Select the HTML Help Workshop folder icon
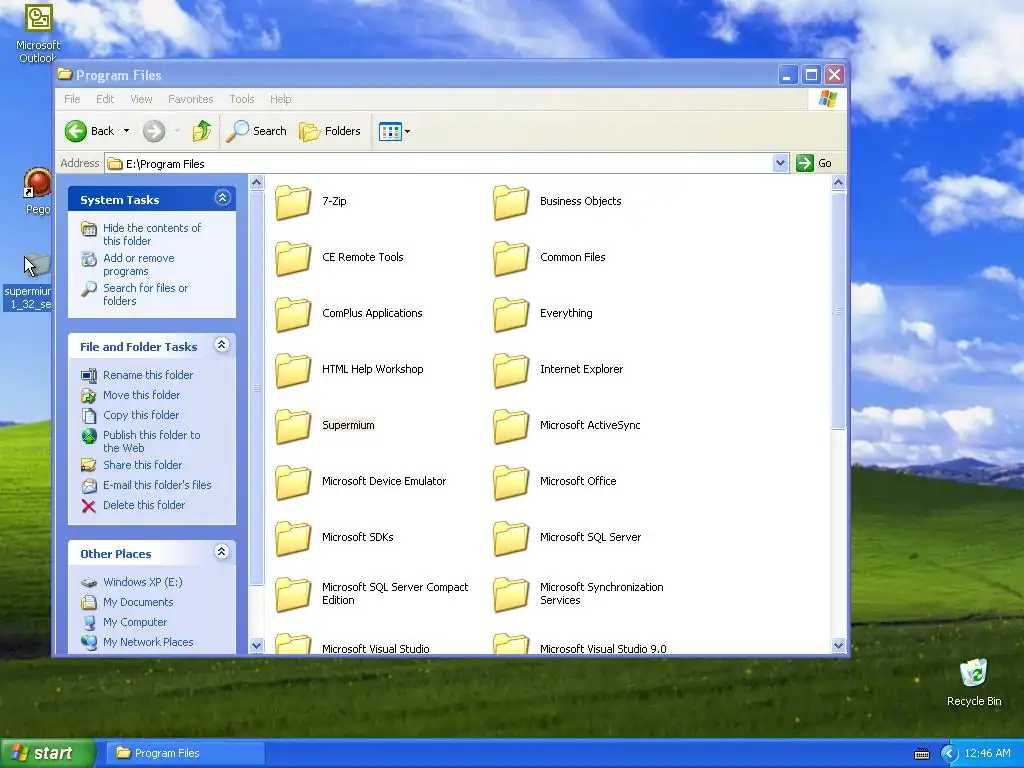 point(293,370)
